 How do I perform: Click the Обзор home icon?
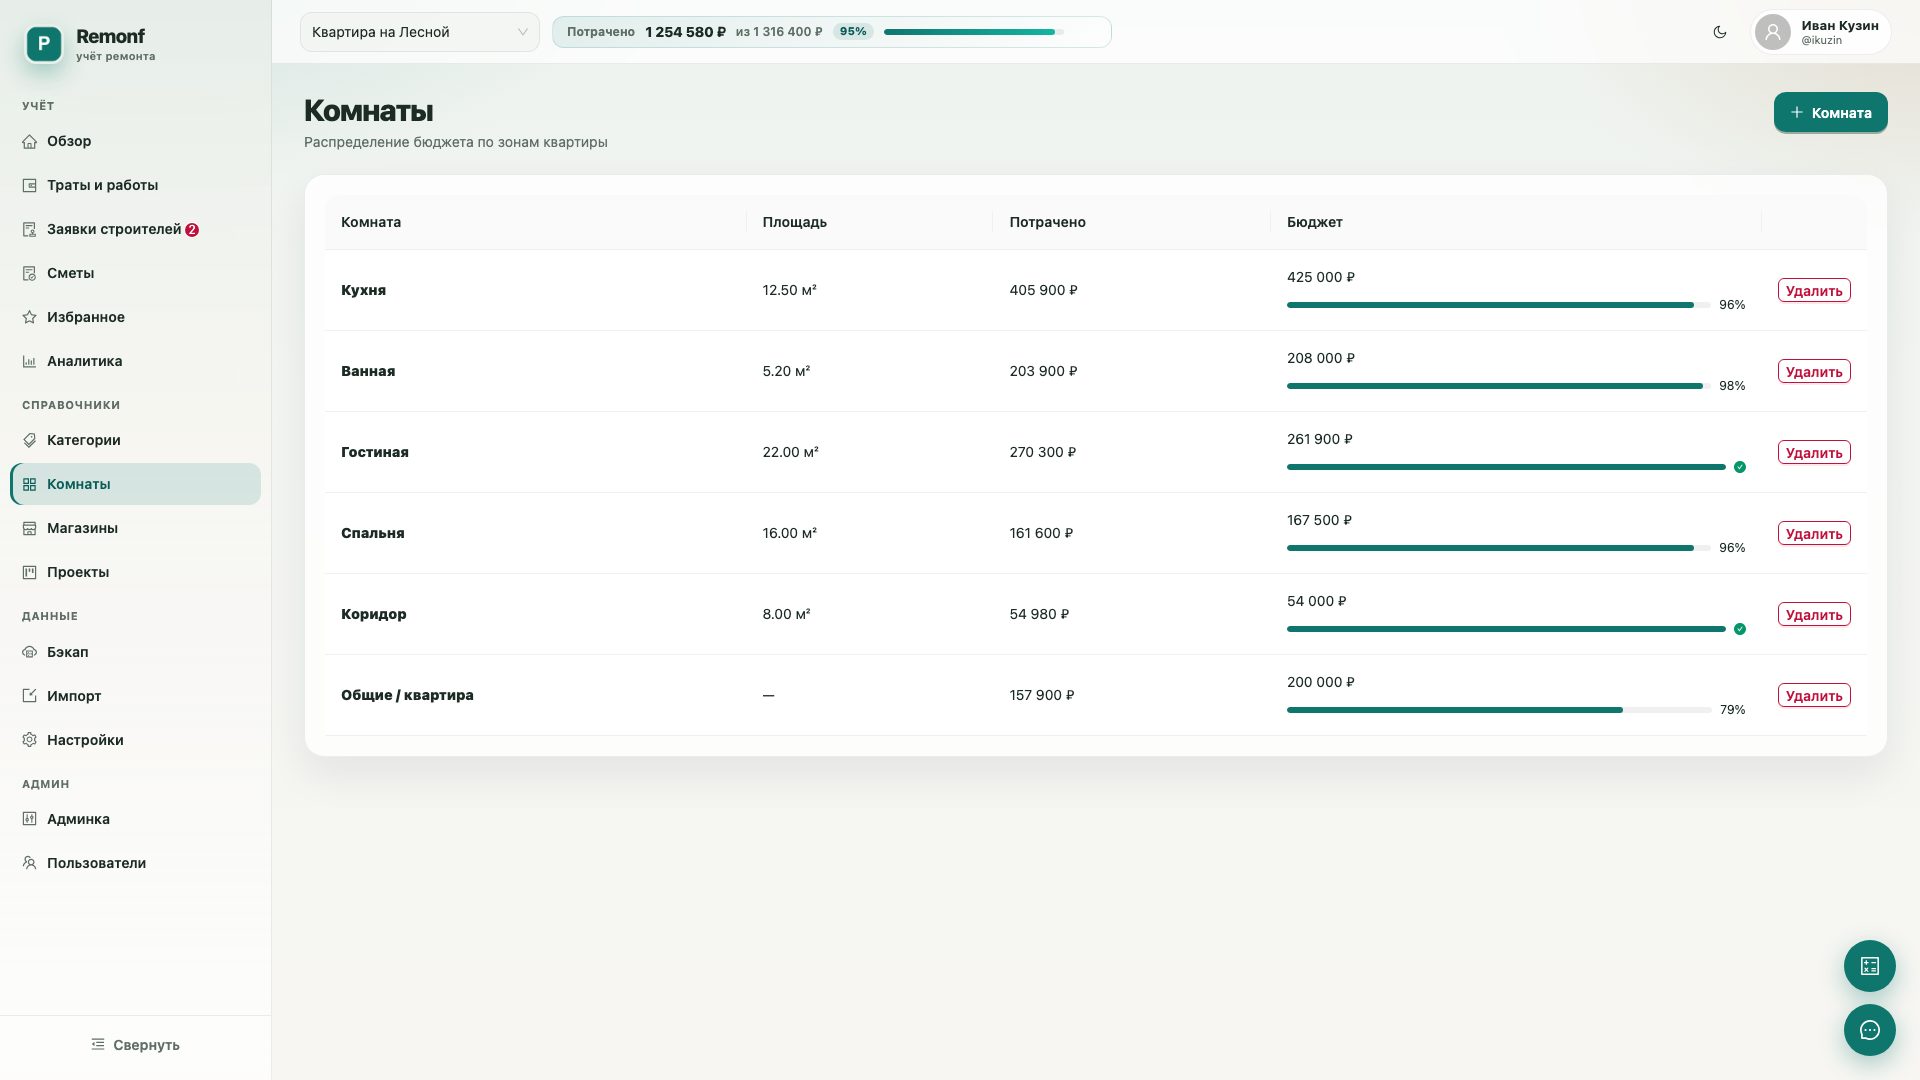[30, 141]
